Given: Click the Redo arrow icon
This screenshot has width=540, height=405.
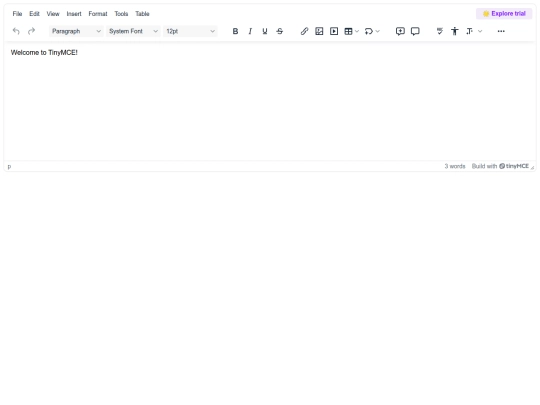Looking at the screenshot, I should pos(31,31).
